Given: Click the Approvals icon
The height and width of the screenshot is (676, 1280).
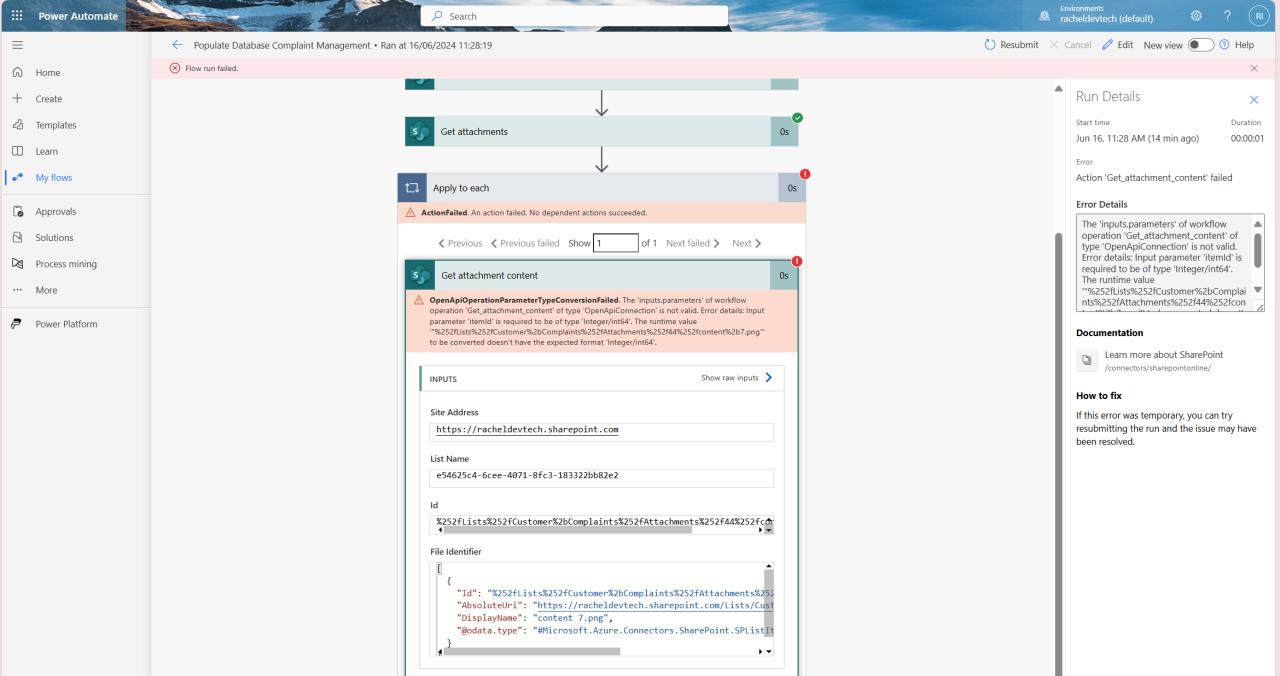Looking at the screenshot, I should [17, 211].
